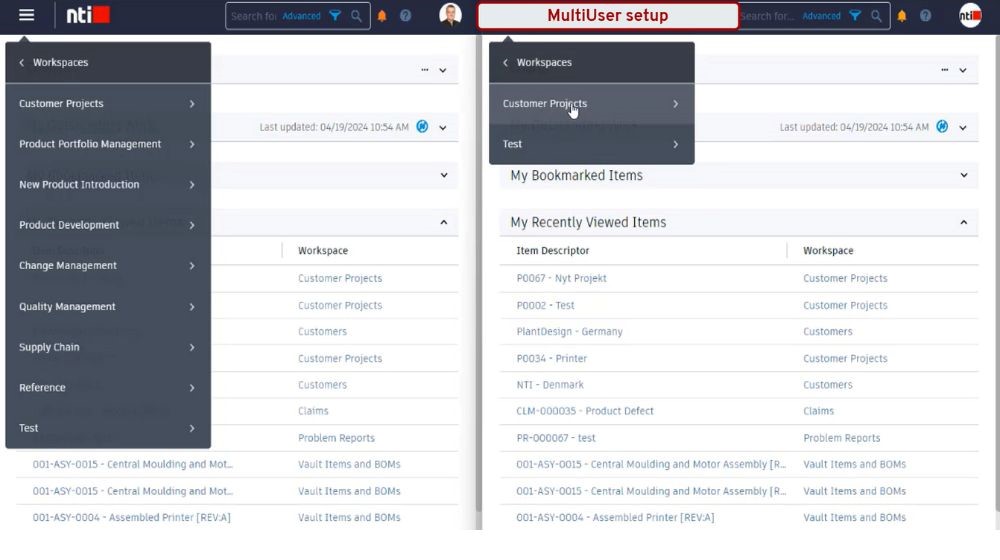Expand chevron next to left Last updated
Screen dimensions: 1000x560
(x=443, y=128)
